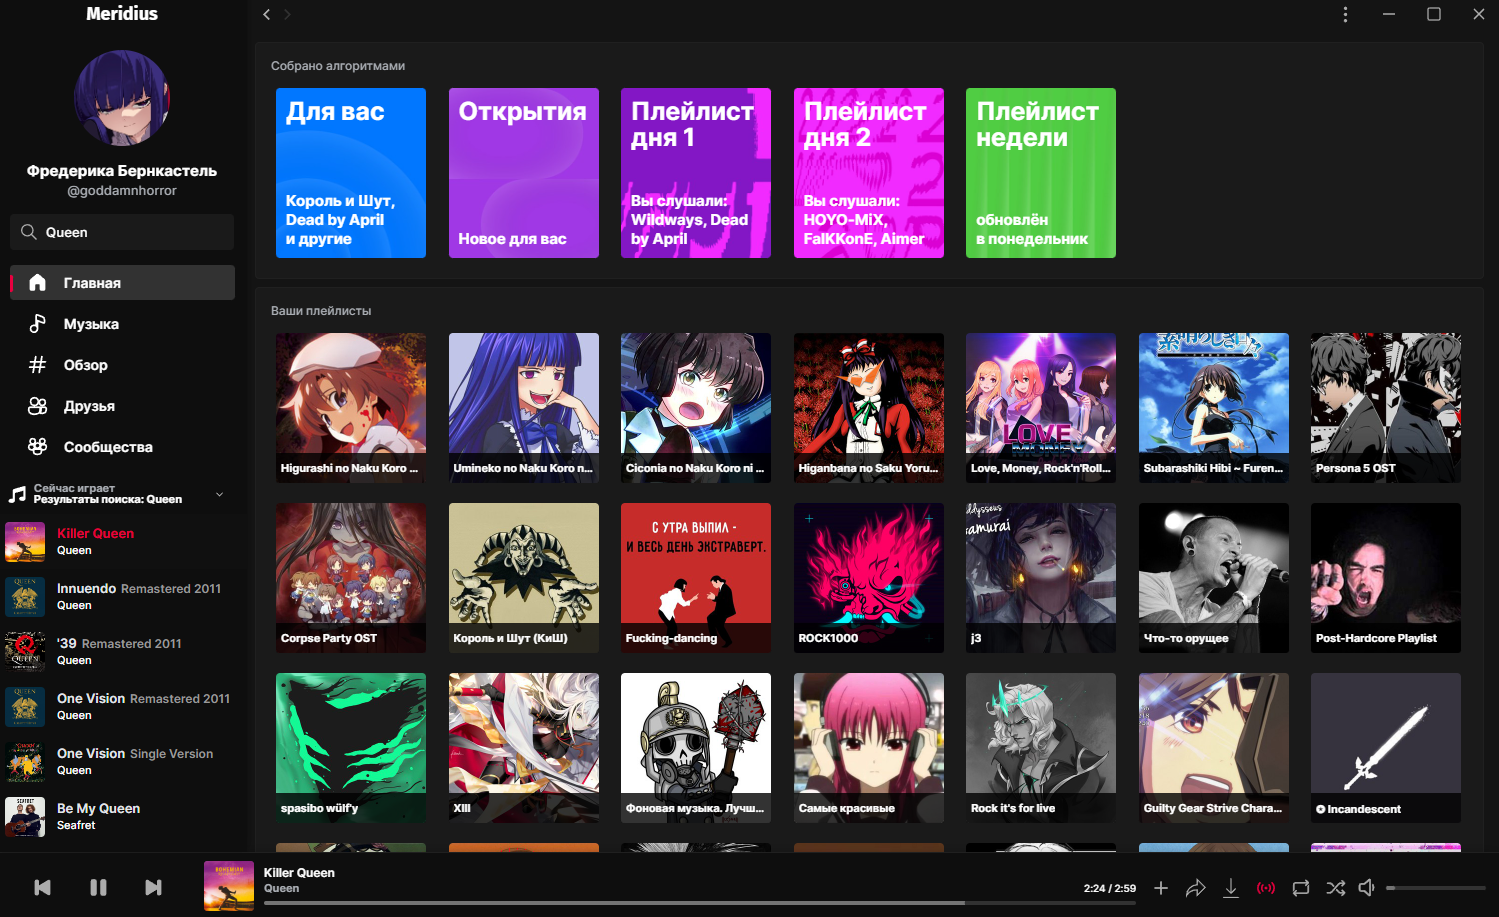Image resolution: width=1499 pixels, height=917 pixels.
Task: Share the current track
Action: click(x=1196, y=887)
